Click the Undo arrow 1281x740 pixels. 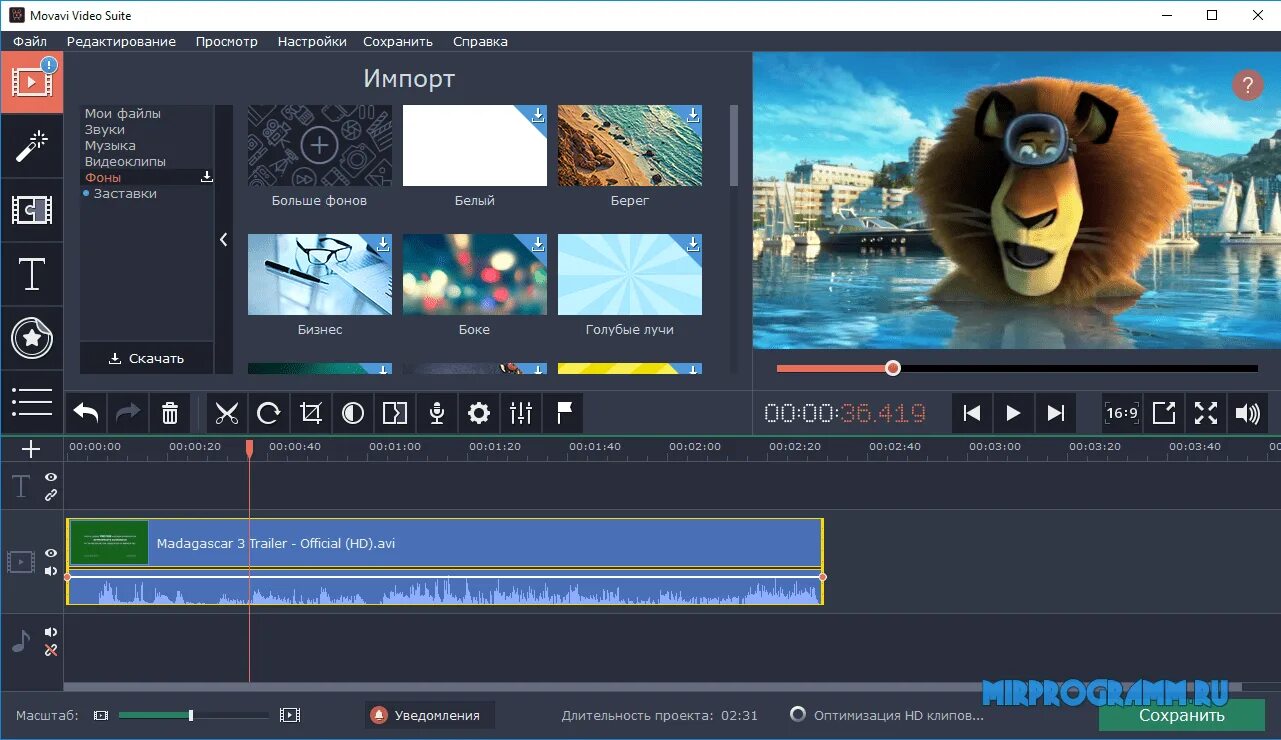86,413
